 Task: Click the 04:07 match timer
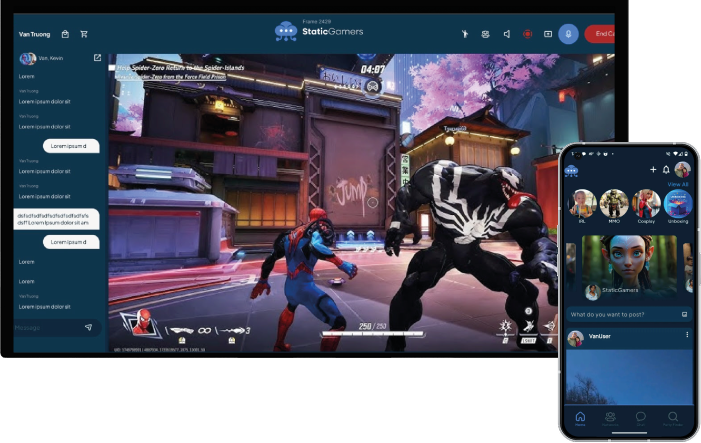373,69
